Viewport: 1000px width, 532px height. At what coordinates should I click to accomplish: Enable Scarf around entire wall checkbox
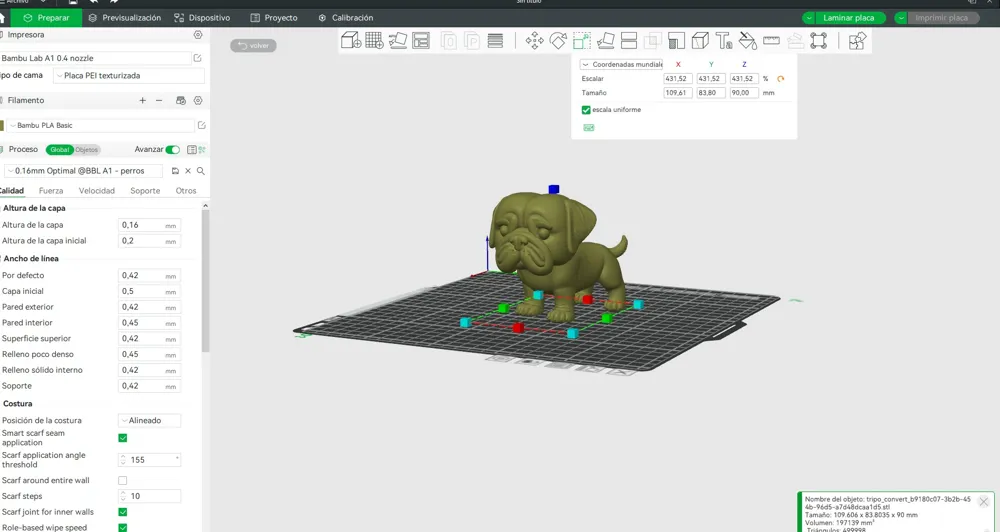pyautogui.click(x=122, y=480)
